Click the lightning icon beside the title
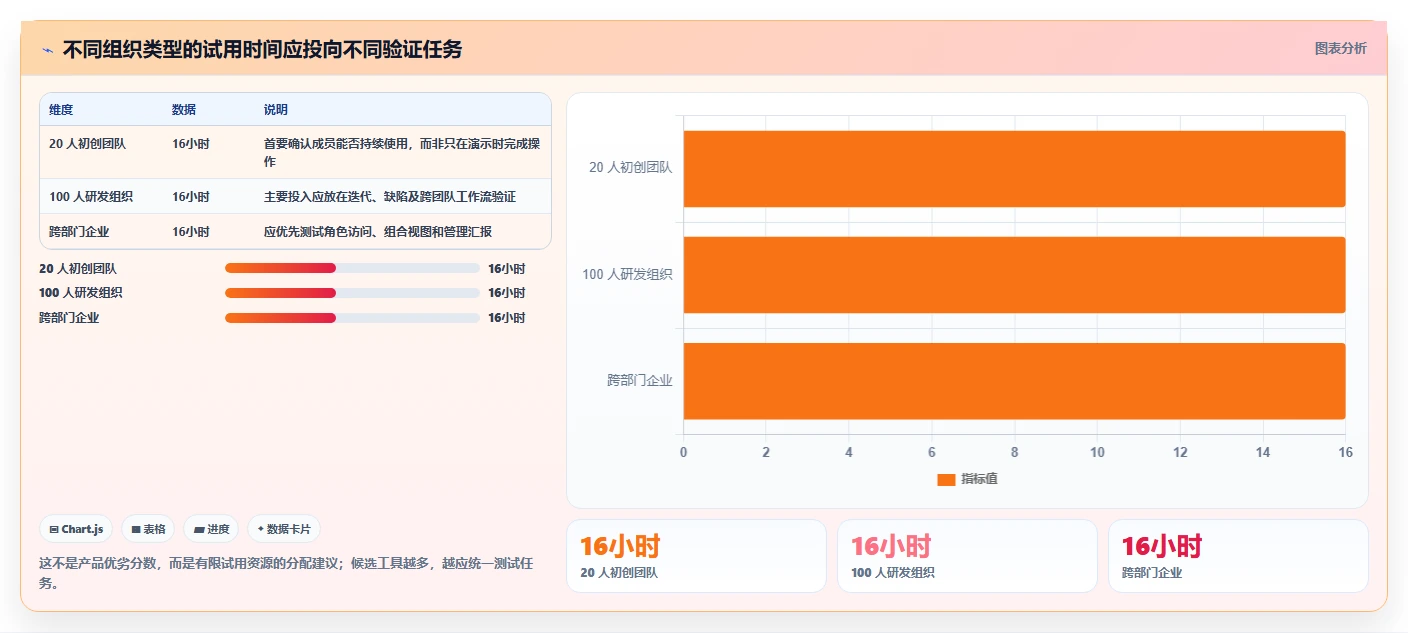The height and width of the screenshot is (633, 1408). coord(47,50)
